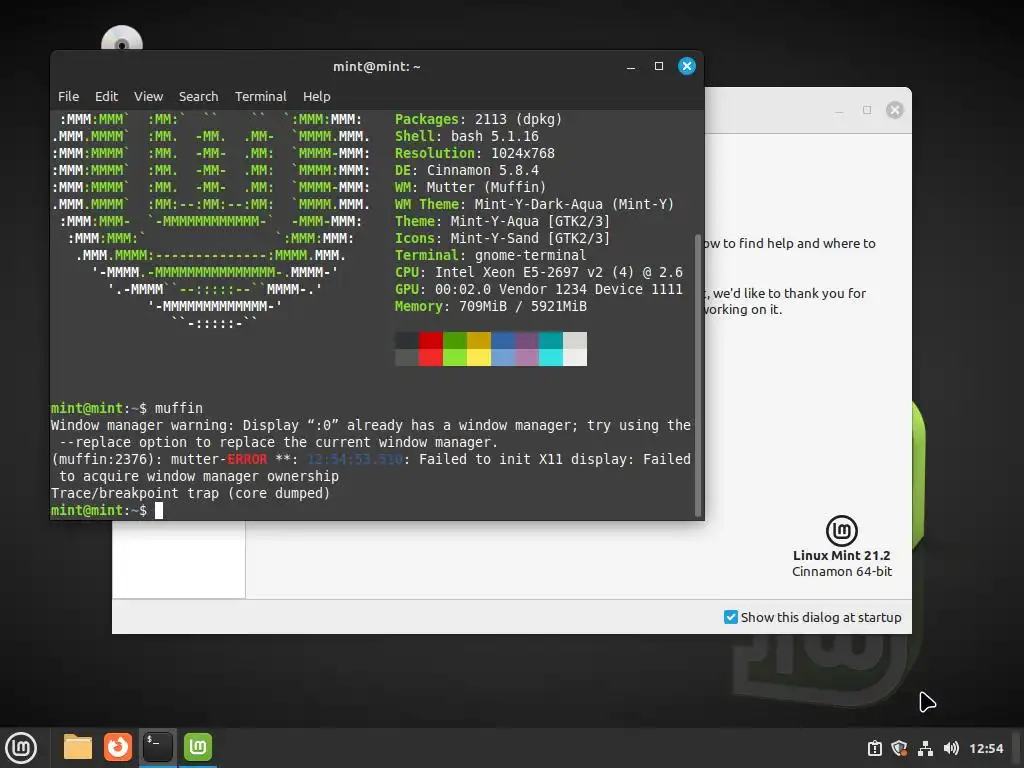The image size is (1024, 768).
Task: Open the terminal File menu
Action: [69, 97]
